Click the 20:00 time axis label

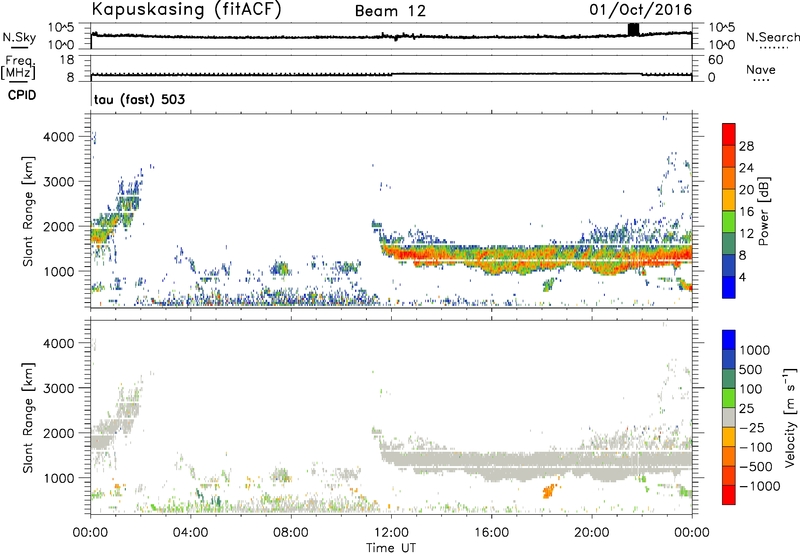coord(592,533)
